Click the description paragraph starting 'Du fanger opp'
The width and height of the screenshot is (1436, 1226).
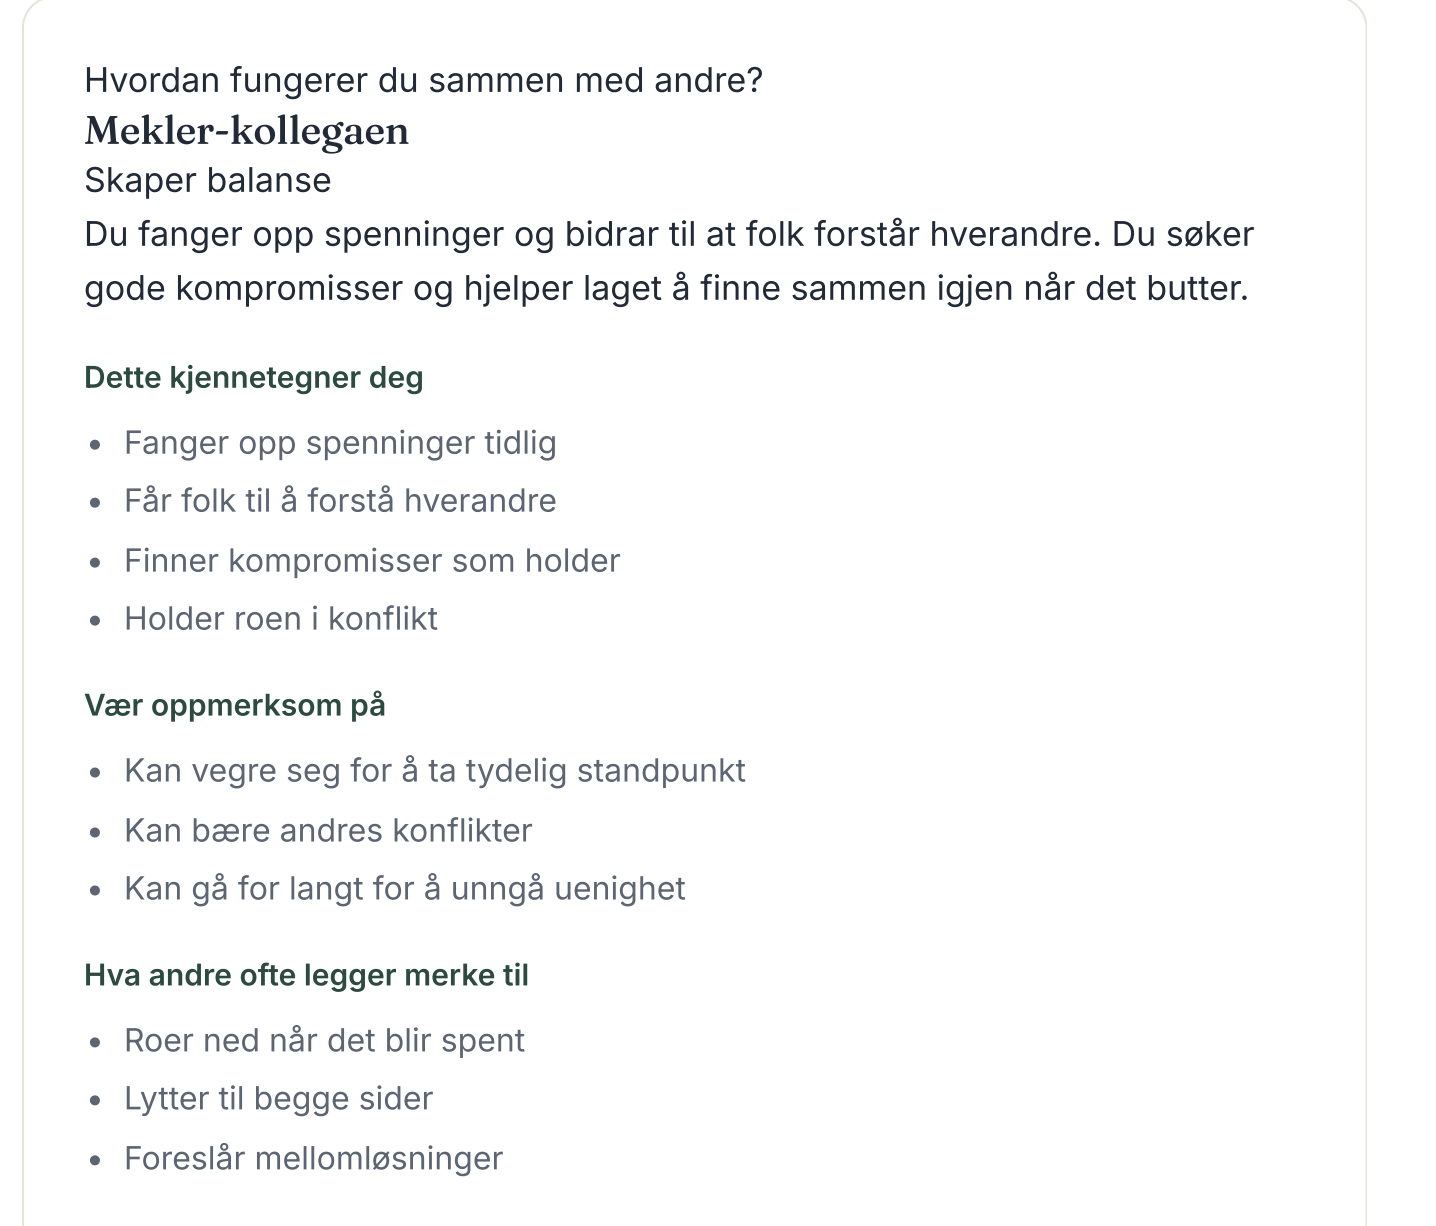tap(669, 261)
